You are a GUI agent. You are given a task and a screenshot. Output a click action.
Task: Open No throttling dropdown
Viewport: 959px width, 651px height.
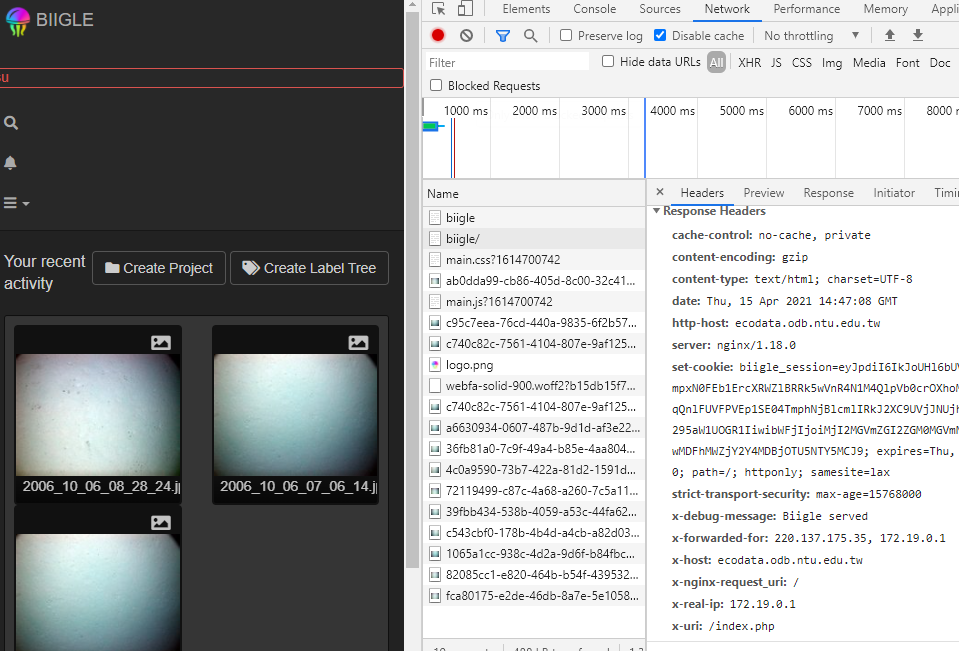[811, 35]
